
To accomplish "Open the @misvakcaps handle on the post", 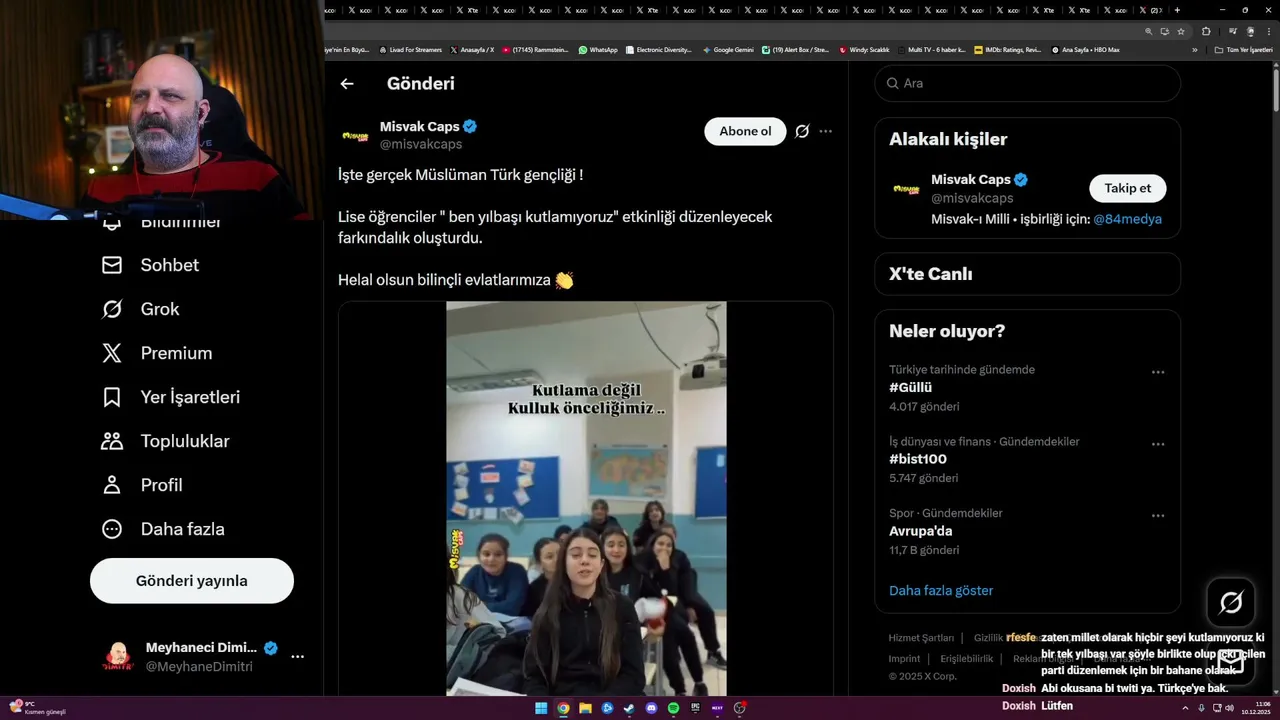I will (421, 144).
